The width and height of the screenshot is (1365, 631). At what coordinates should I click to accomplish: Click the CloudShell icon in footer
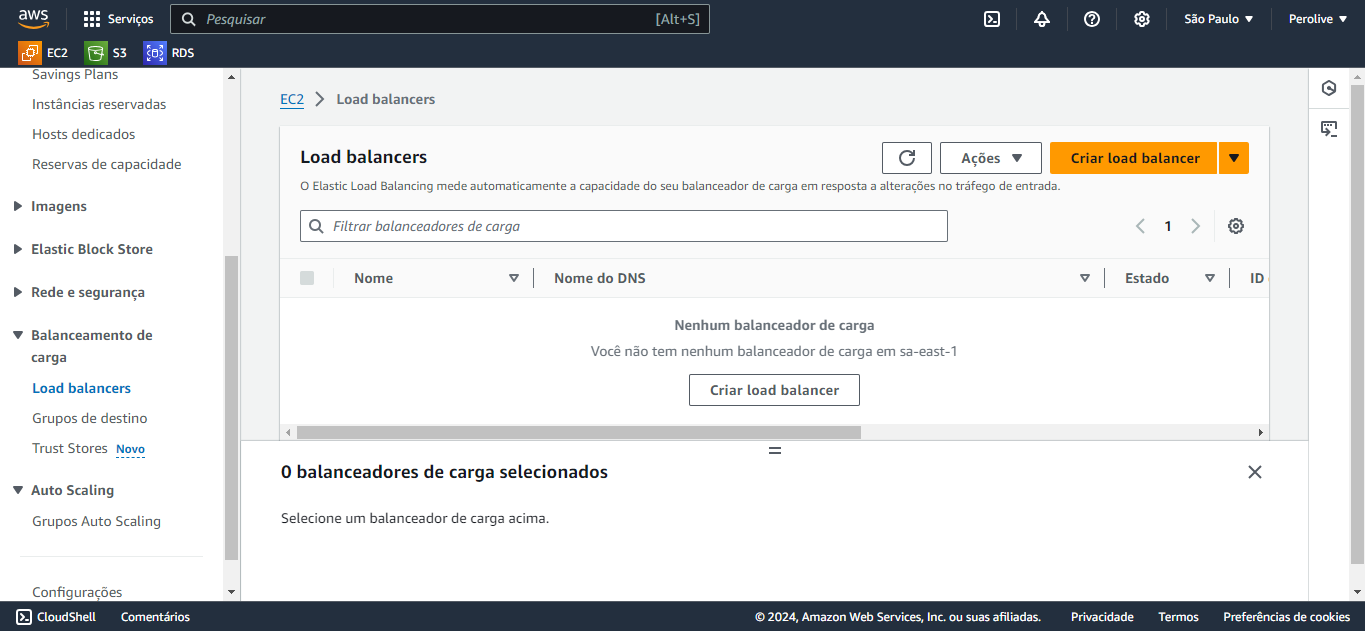(x=24, y=617)
